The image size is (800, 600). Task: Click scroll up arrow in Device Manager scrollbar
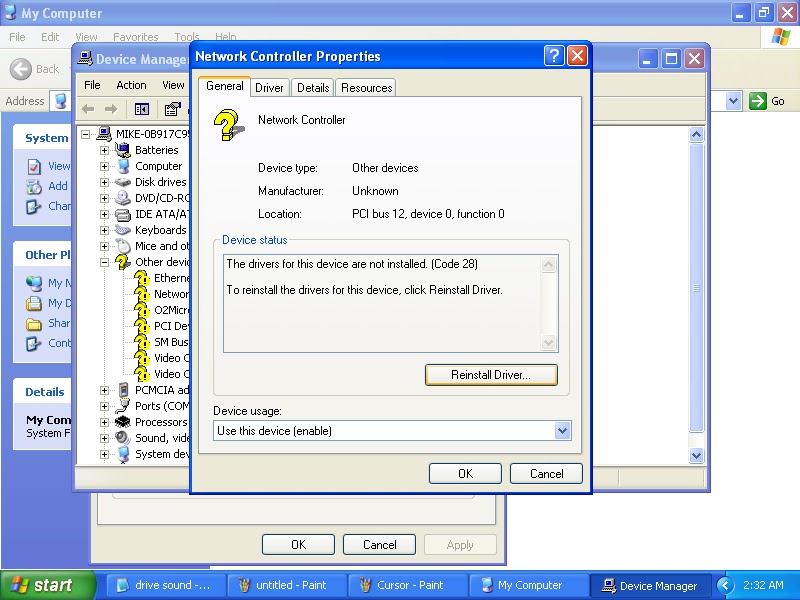696,135
